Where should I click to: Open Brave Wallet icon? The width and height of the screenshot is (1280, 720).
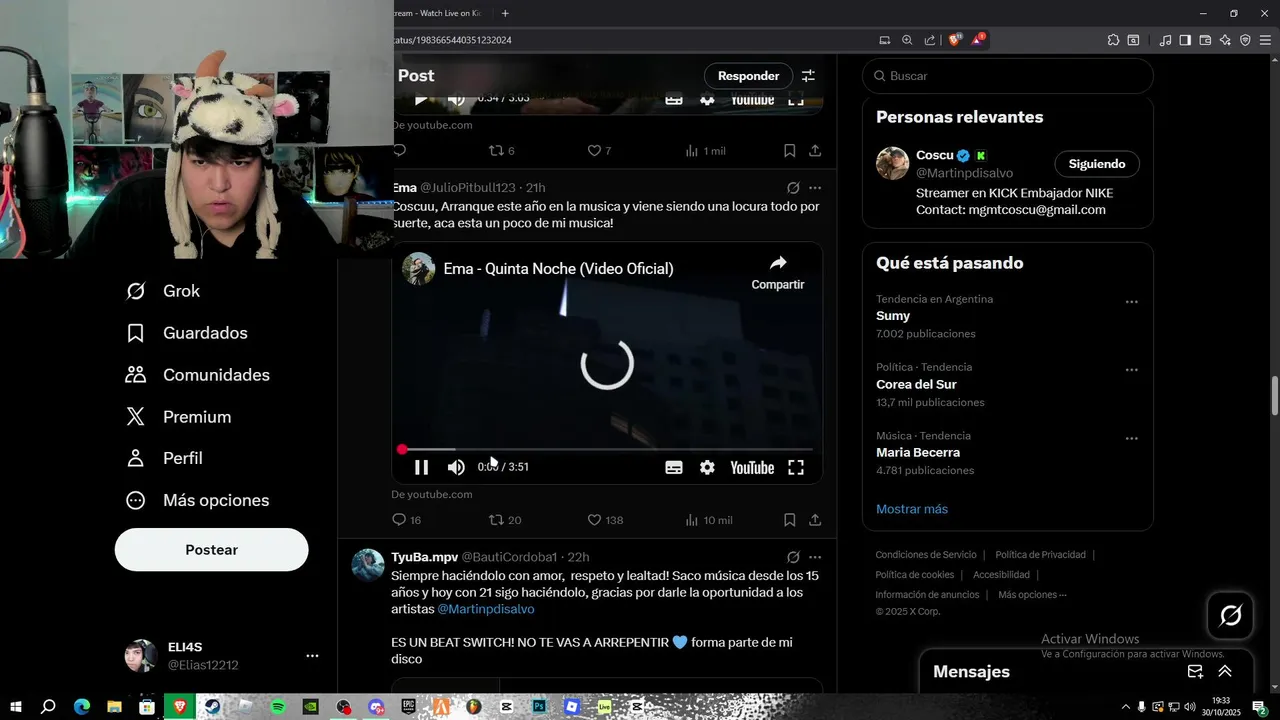[1205, 40]
